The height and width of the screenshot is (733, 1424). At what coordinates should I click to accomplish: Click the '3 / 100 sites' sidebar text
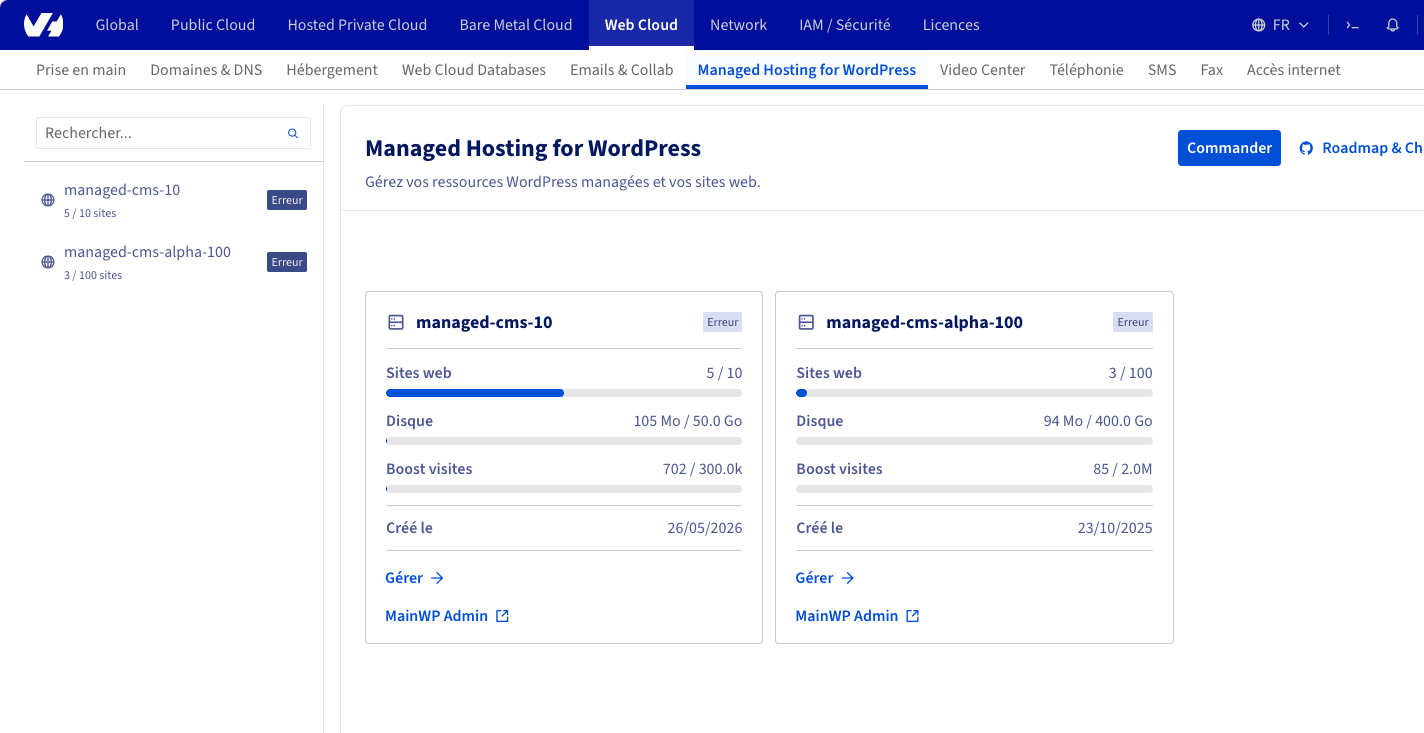point(93,275)
